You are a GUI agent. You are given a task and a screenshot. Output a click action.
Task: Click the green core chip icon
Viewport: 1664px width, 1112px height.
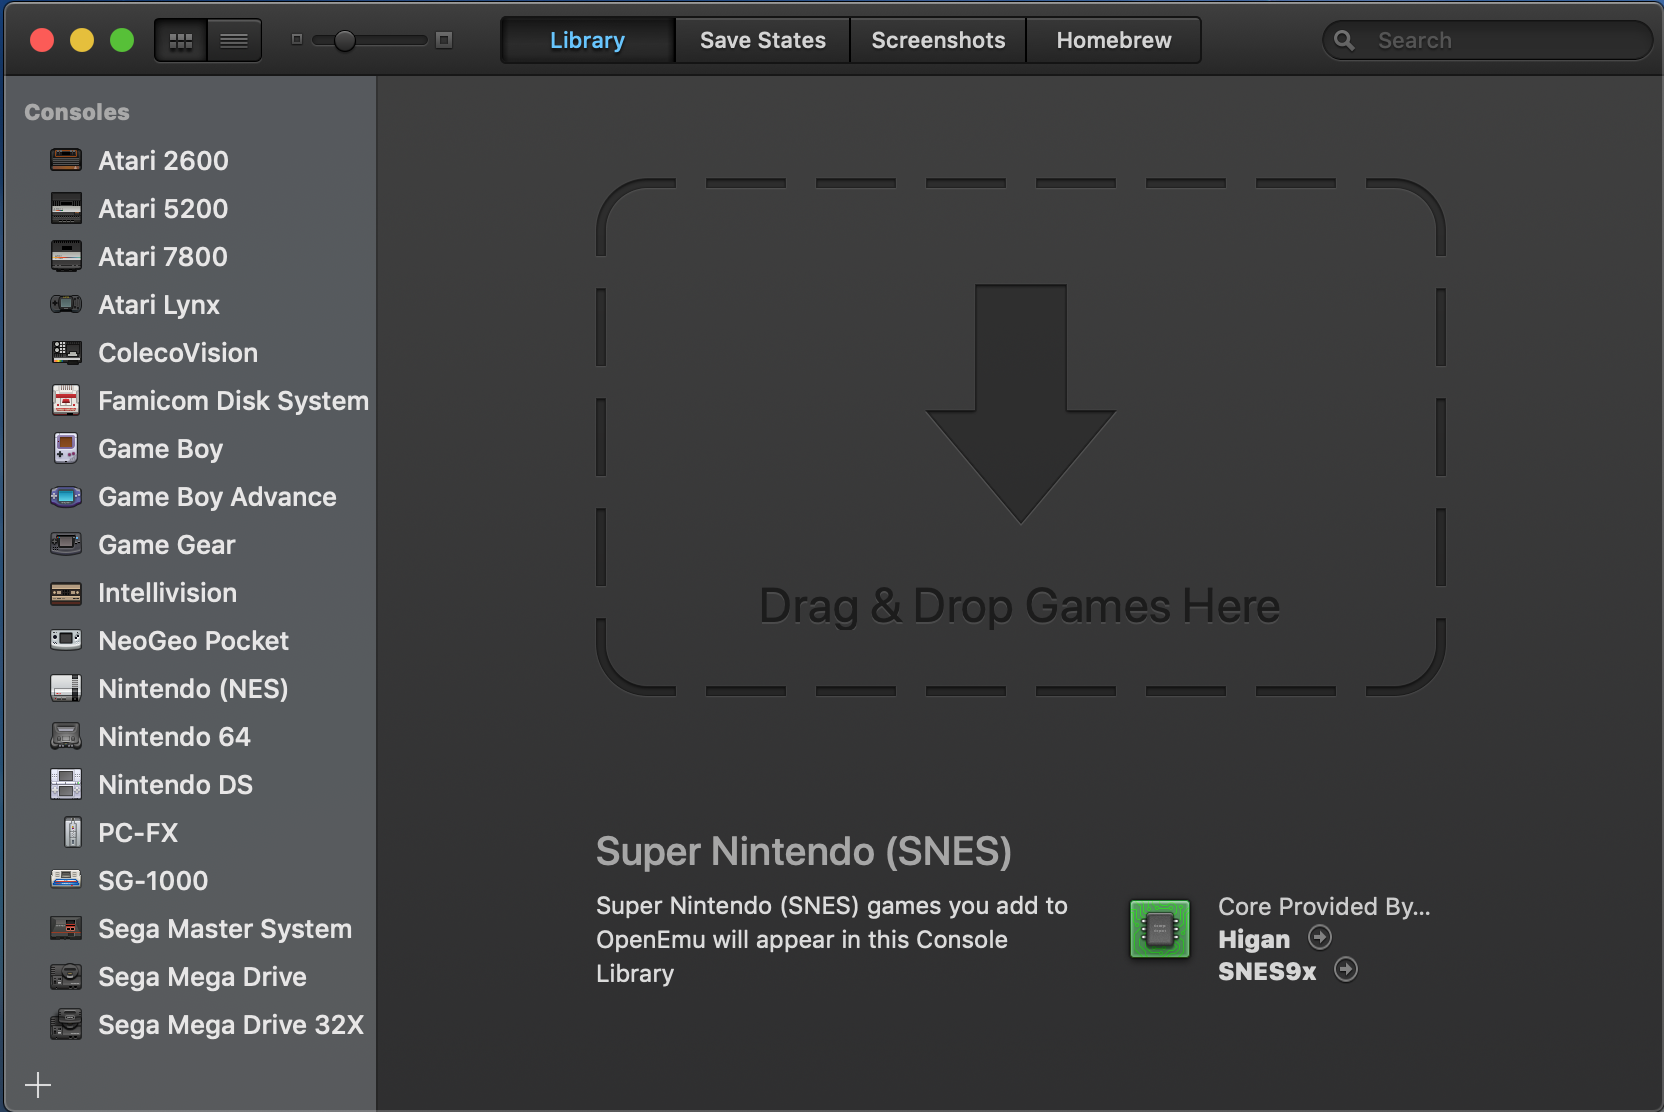1160,929
